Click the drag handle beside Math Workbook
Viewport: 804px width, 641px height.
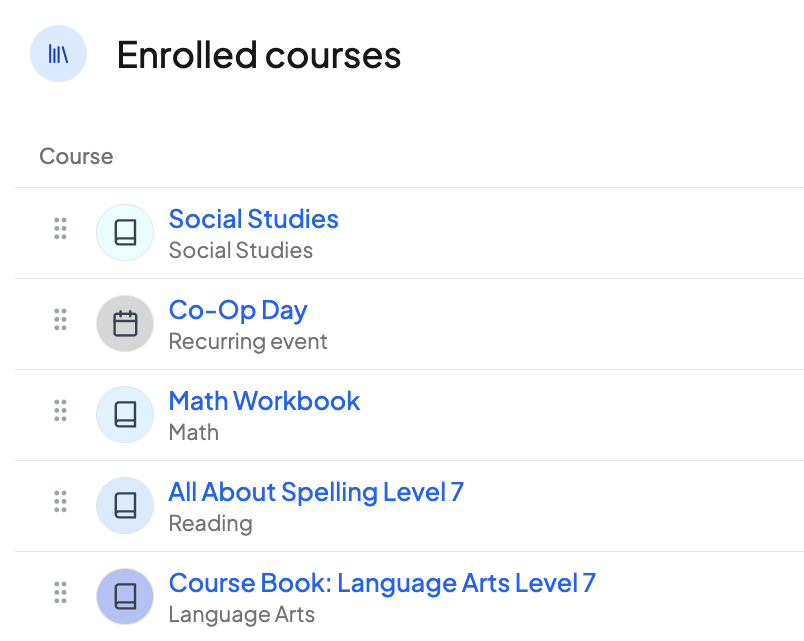click(x=60, y=410)
